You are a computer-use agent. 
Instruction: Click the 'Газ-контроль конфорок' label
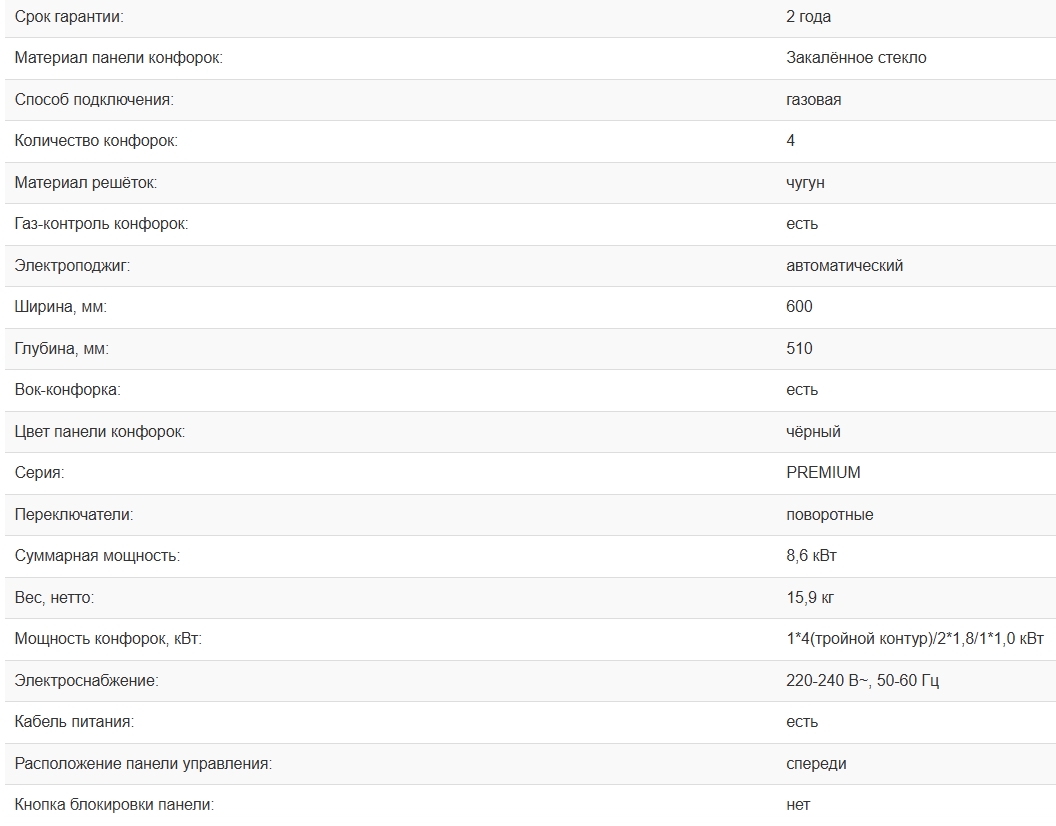pyautogui.click(x=101, y=224)
